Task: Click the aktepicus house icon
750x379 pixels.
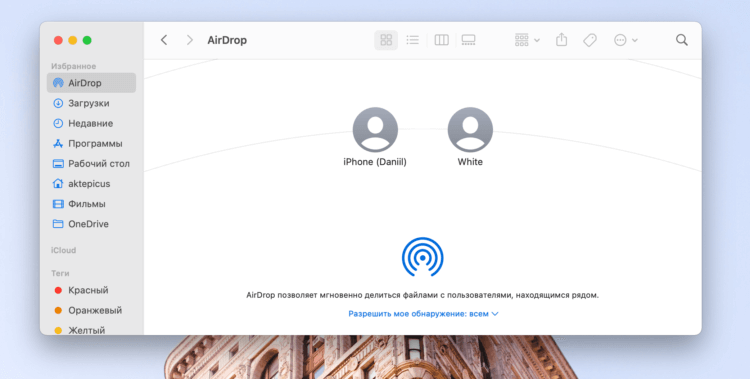Action: pyautogui.click(x=58, y=183)
